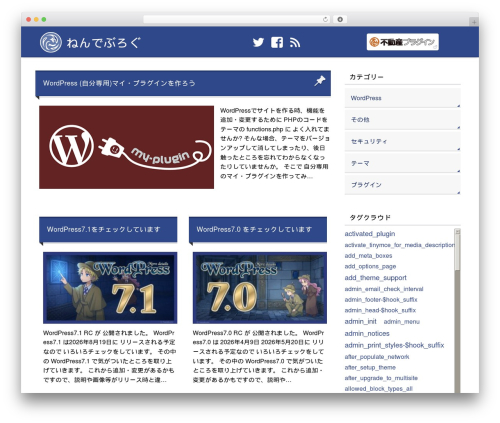Open the my-plugin featured thumbnail
The height and width of the screenshot is (423, 500).
point(126,147)
